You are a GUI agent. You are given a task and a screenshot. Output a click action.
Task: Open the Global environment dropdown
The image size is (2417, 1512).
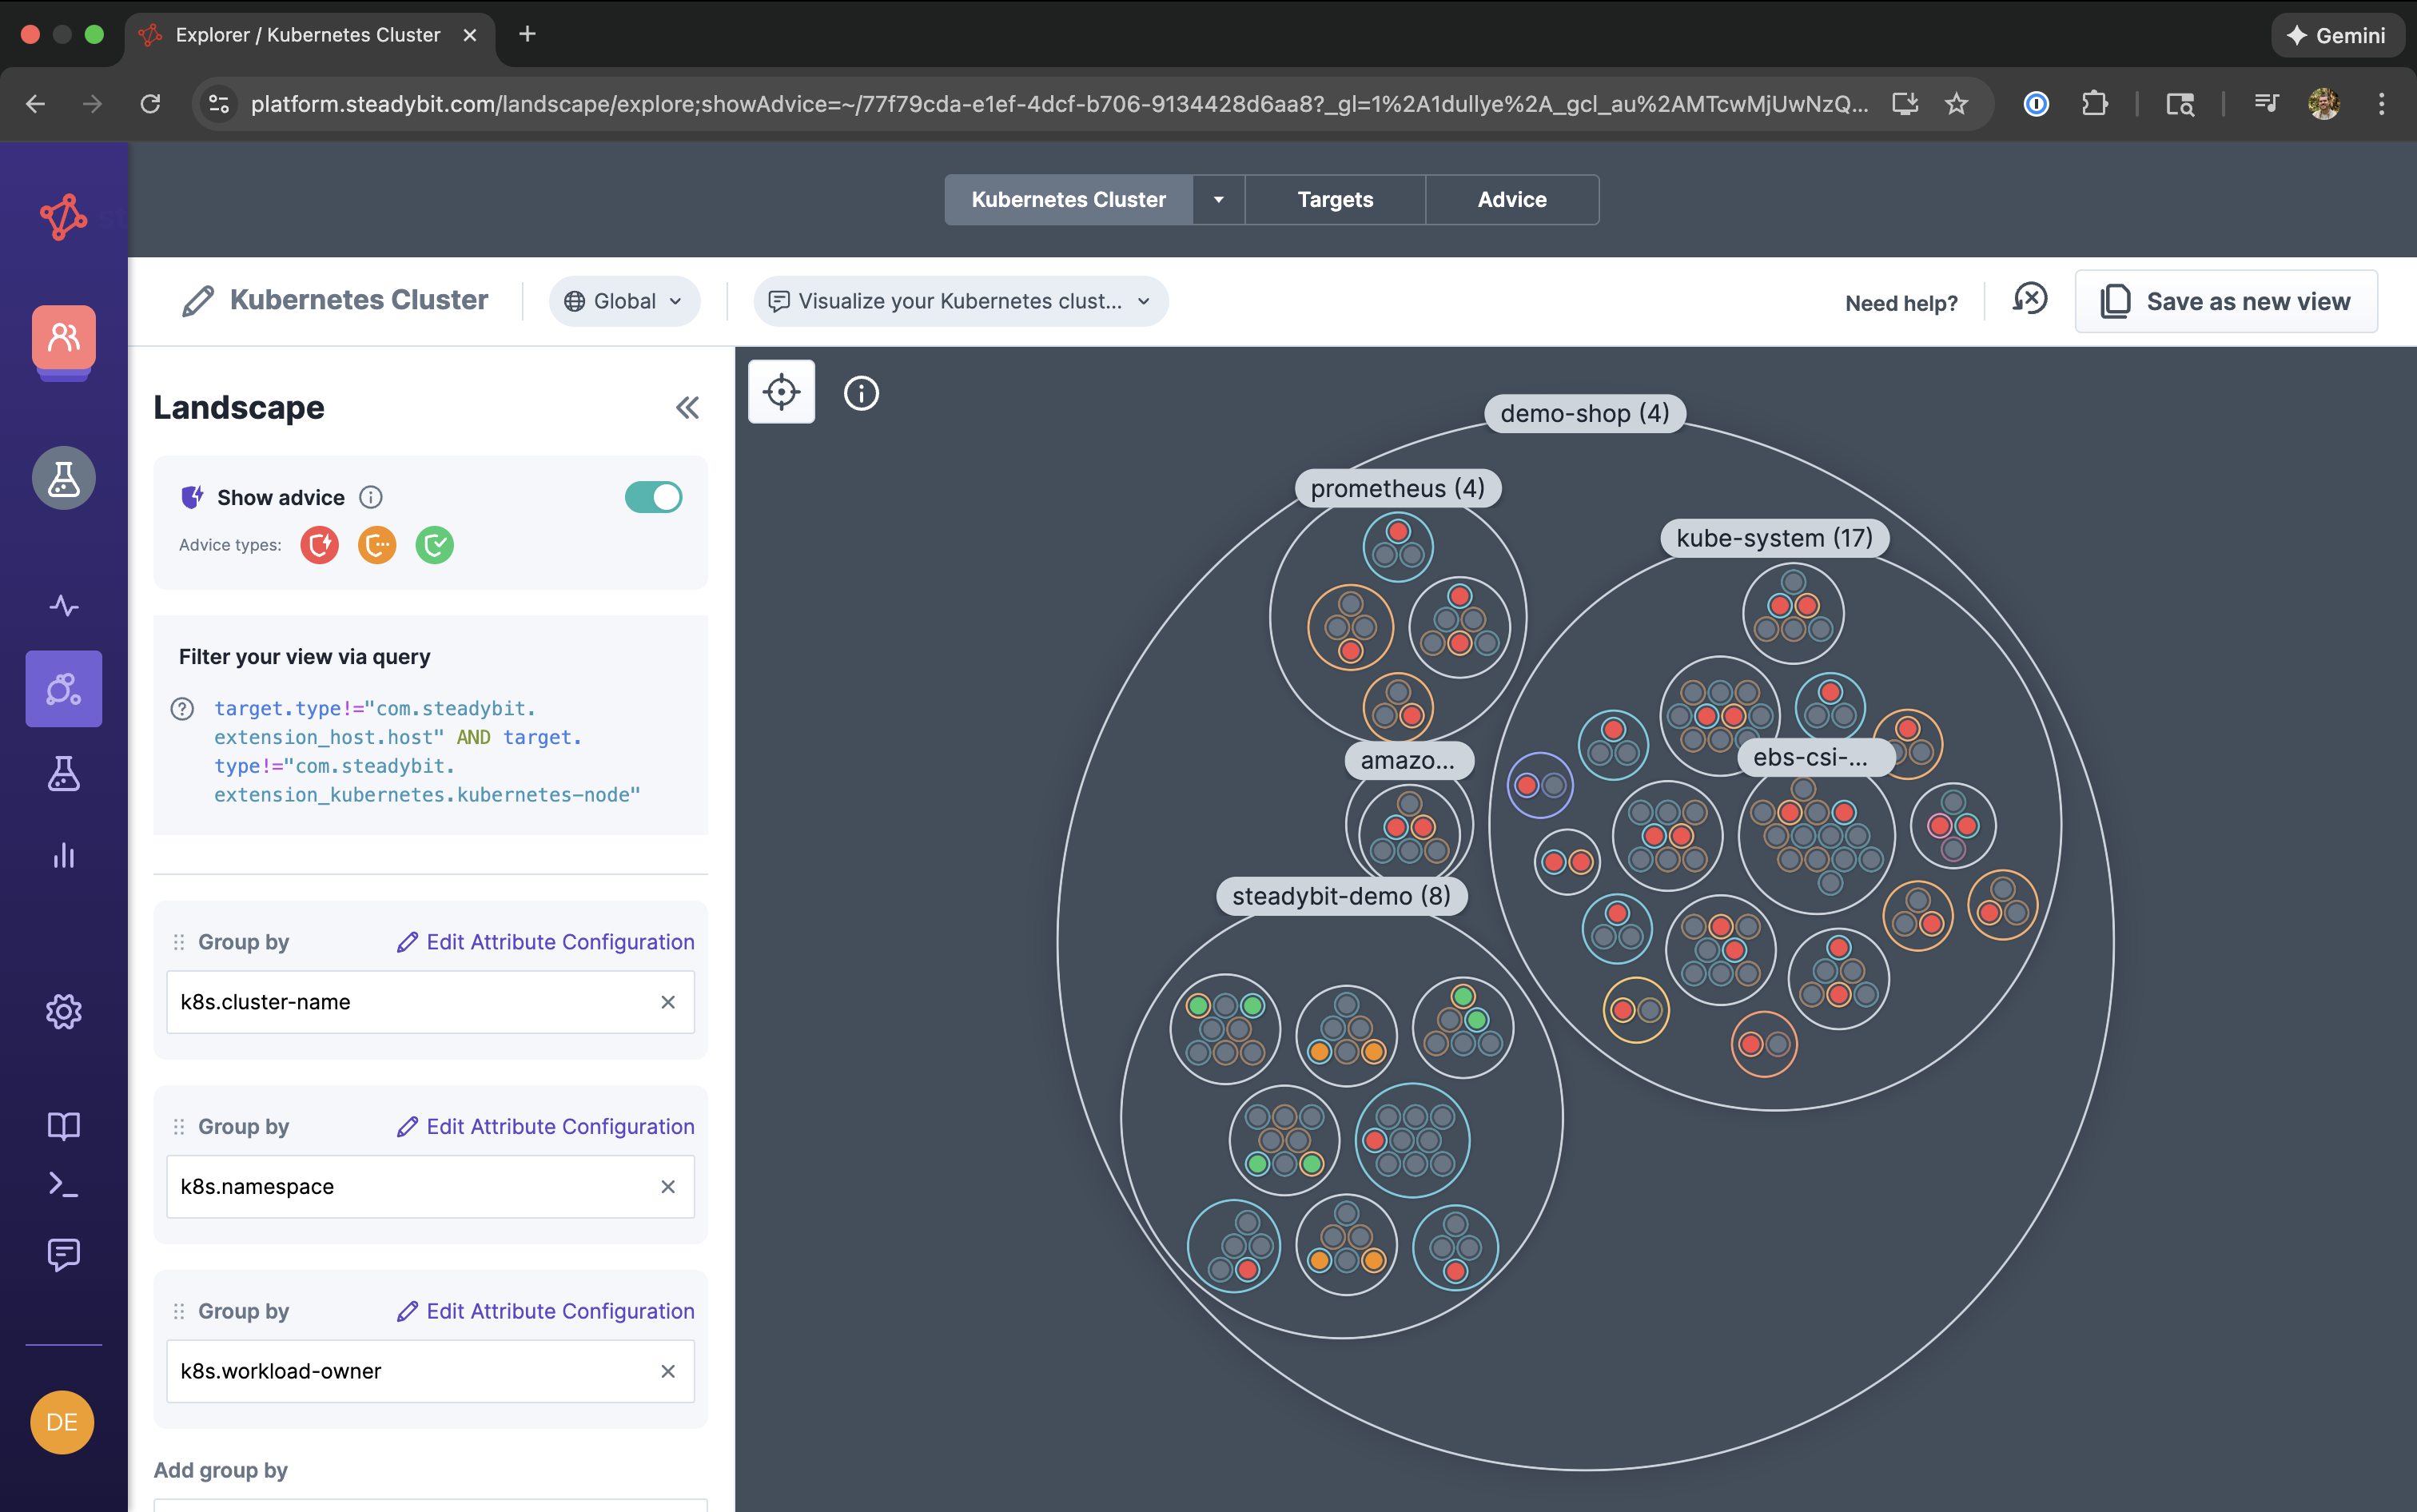(624, 301)
